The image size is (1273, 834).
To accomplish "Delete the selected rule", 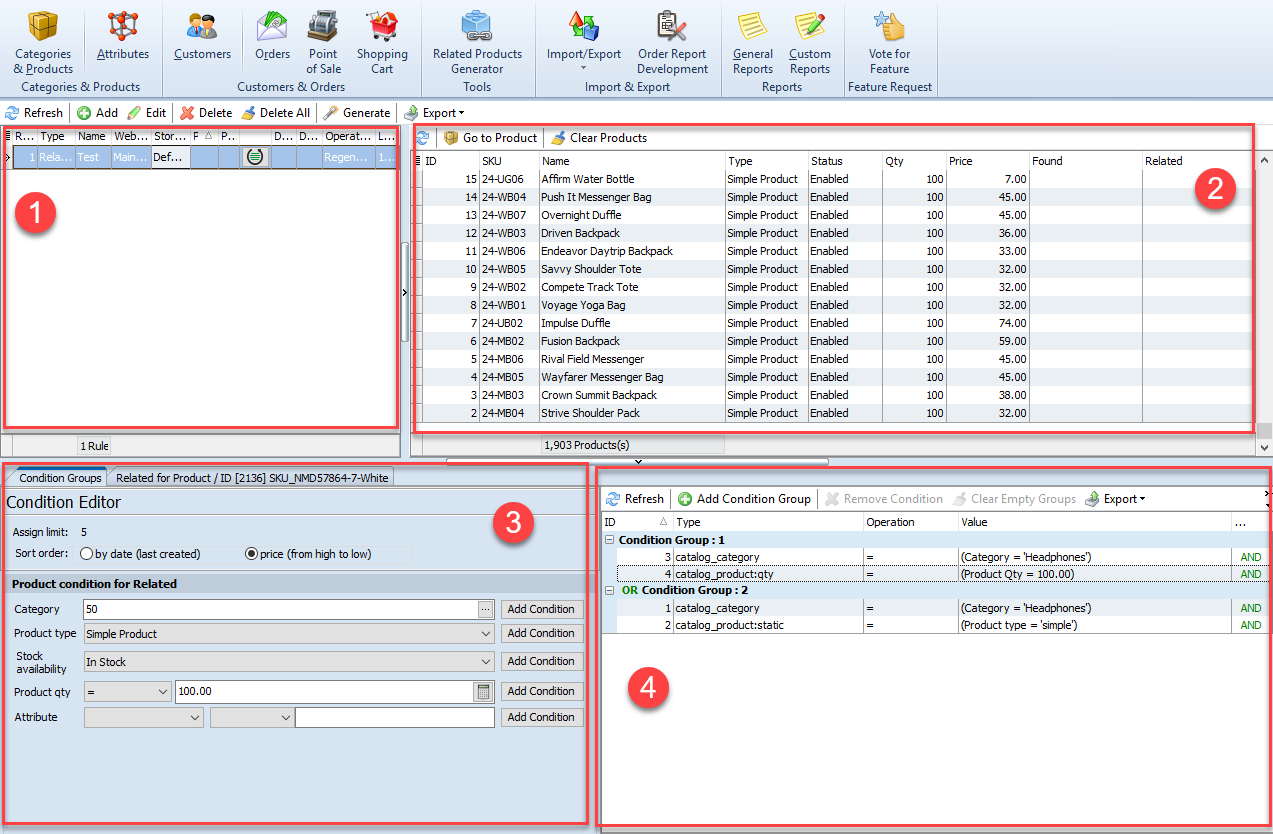I will tap(206, 113).
